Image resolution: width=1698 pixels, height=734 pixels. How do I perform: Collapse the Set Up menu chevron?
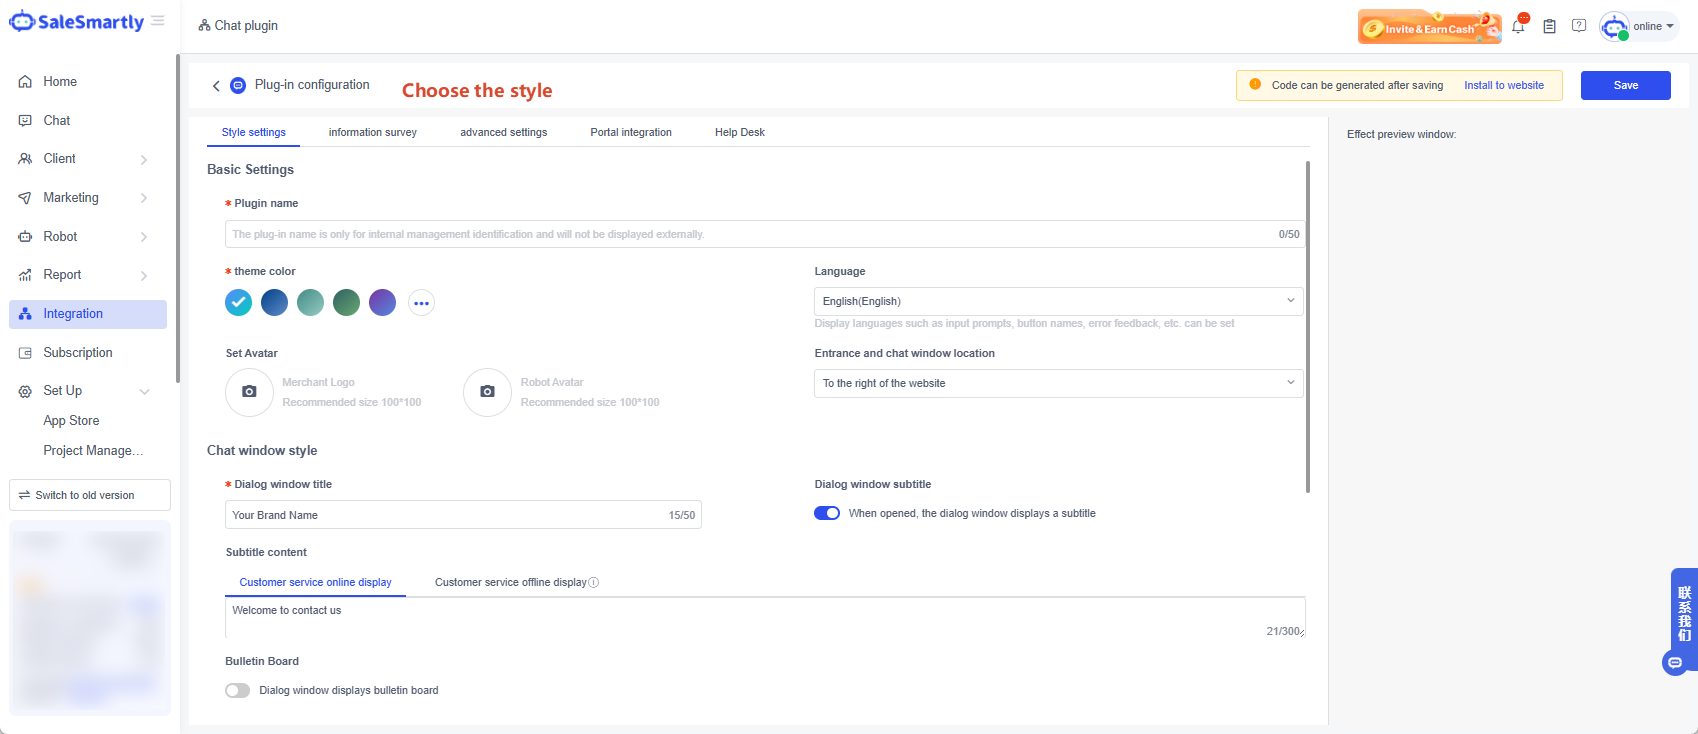(x=144, y=391)
